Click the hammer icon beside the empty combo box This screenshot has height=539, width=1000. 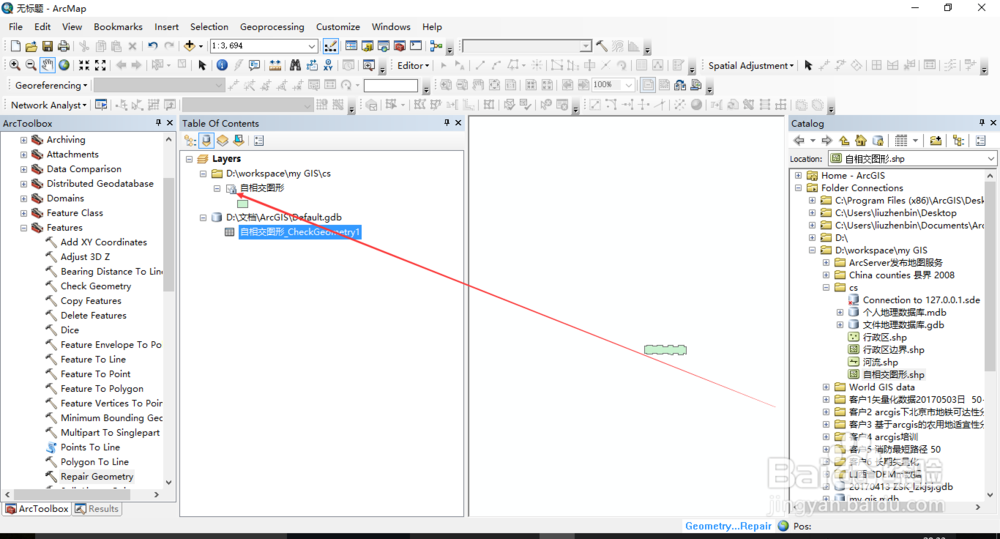pyautogui.click(x=601, y=46)
